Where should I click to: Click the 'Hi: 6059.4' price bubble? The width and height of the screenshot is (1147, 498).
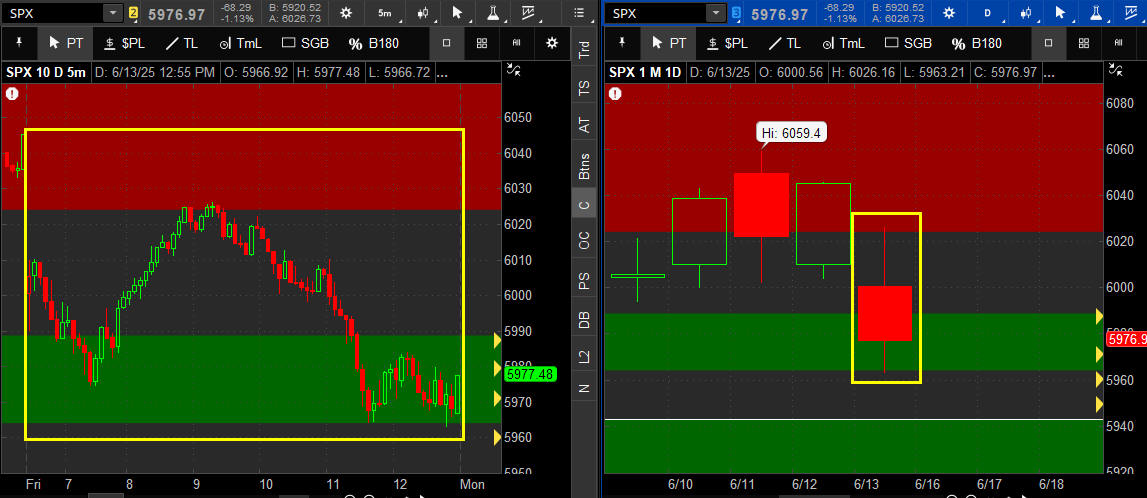click(791, 132)
